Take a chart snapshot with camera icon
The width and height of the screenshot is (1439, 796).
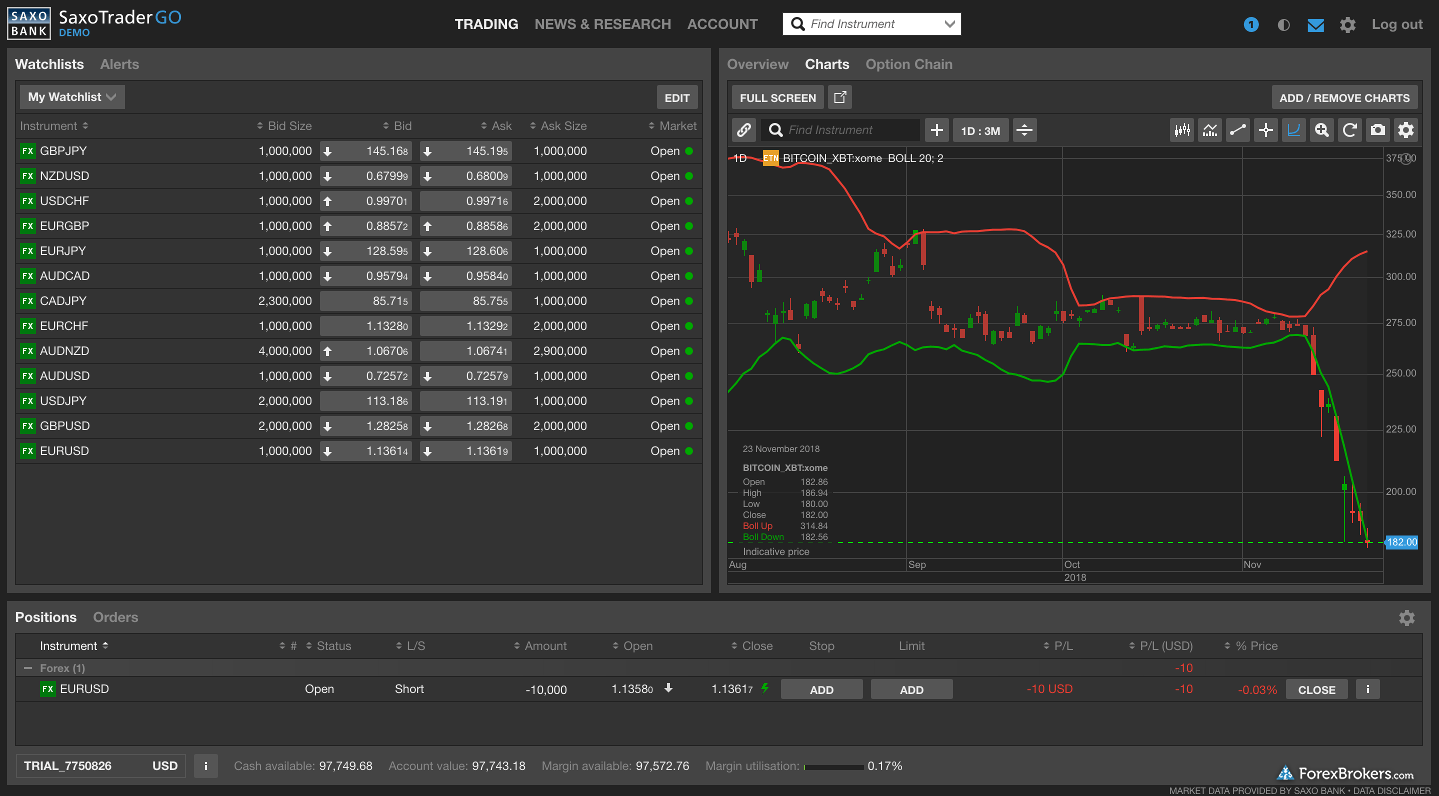point(1378,130)
